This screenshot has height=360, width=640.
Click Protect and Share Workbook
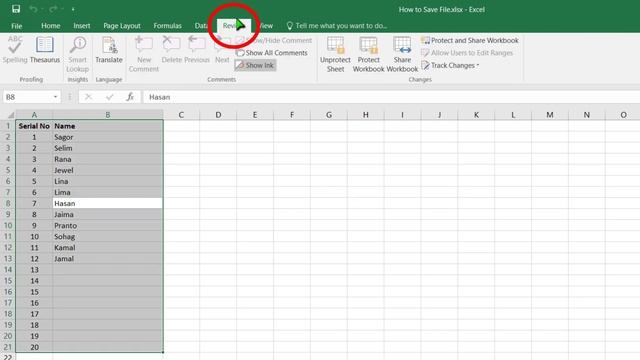(x=470, y=40)
